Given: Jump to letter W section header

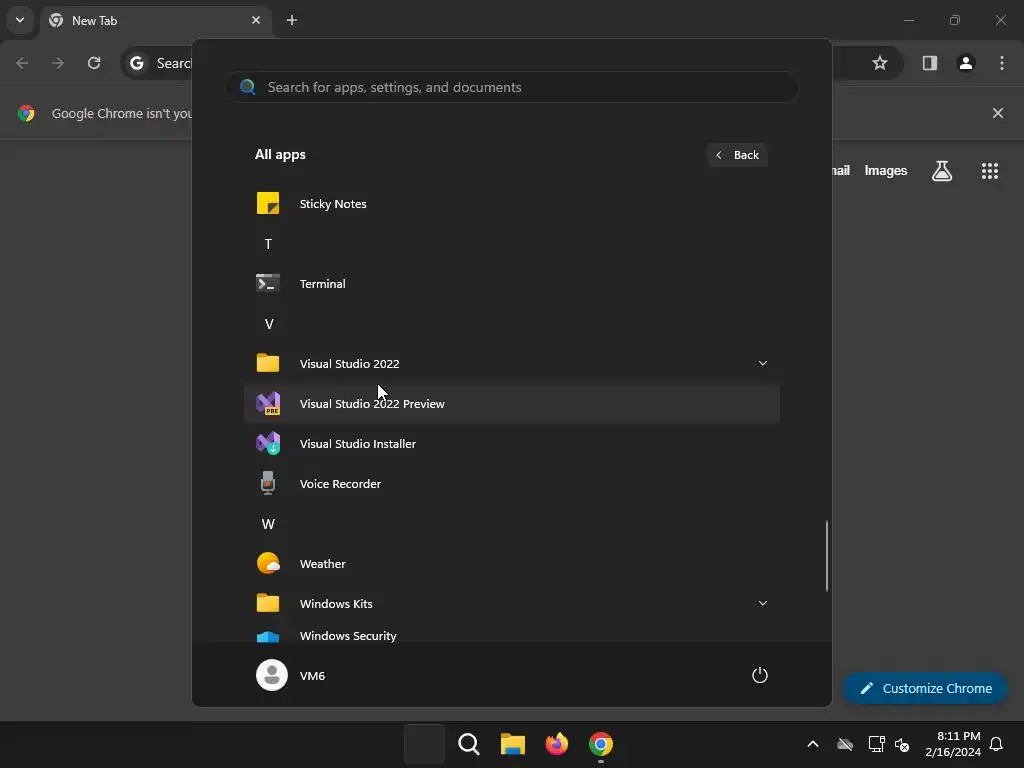Looking at the screenshot, I should 268,524.
